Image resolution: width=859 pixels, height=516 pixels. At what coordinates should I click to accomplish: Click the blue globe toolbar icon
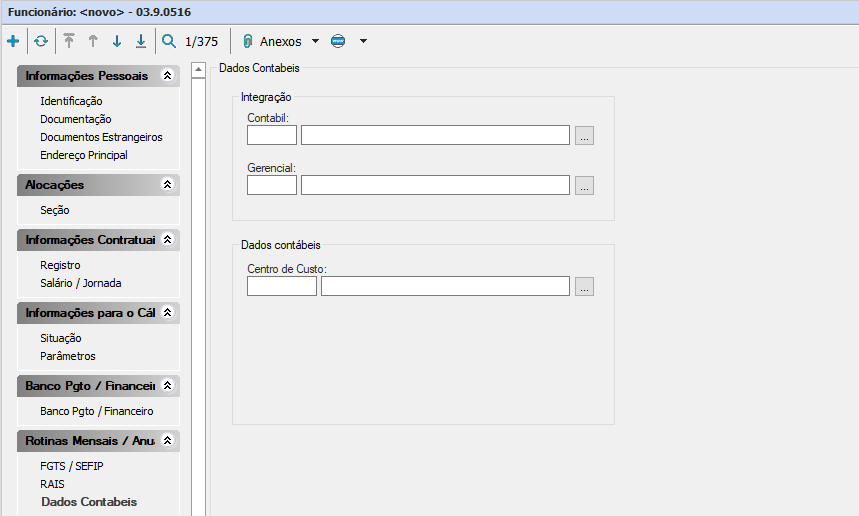click(x=338, y=42)
